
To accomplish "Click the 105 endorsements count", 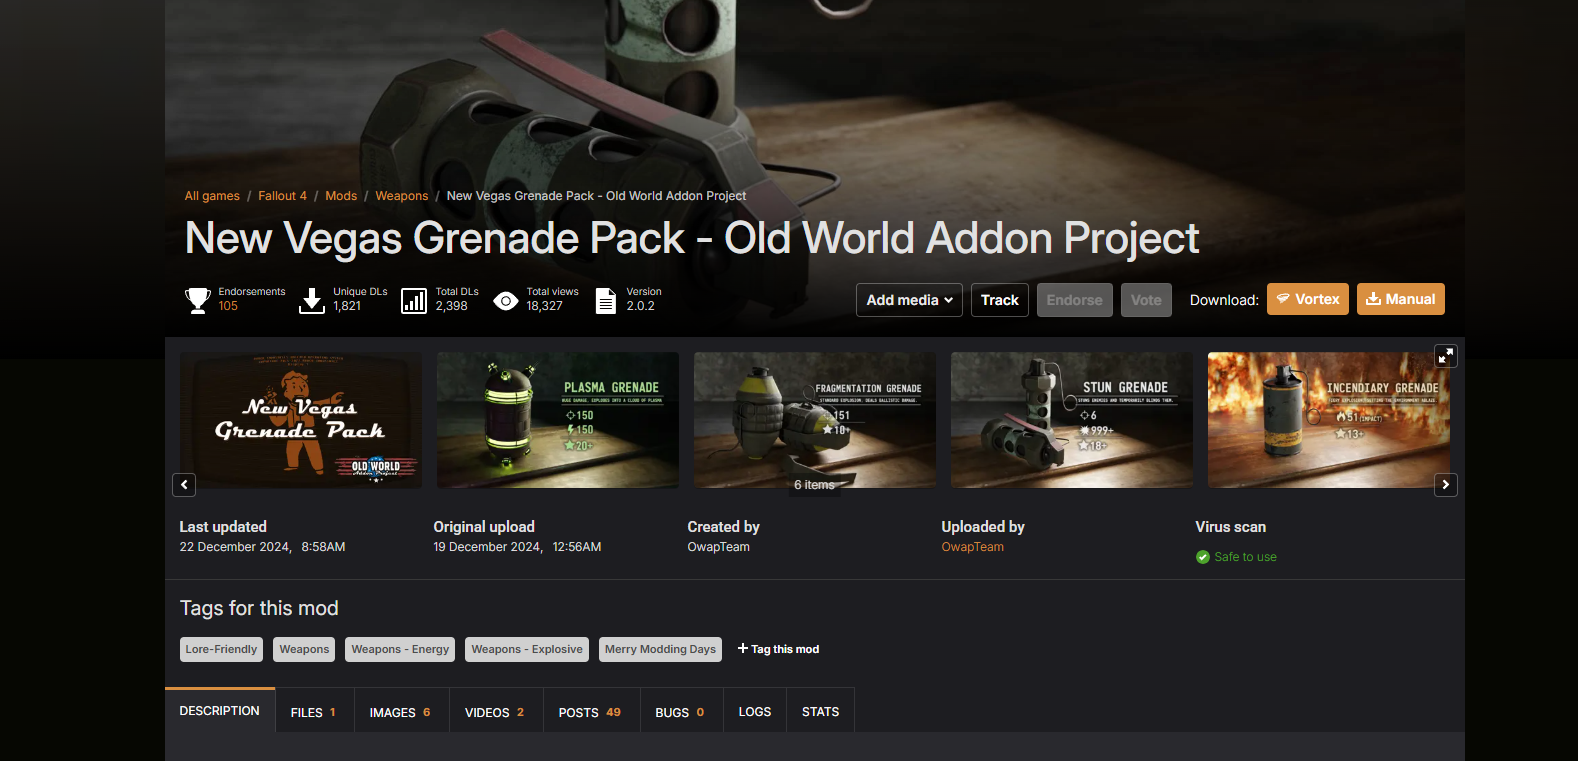I will pos(228,306).
